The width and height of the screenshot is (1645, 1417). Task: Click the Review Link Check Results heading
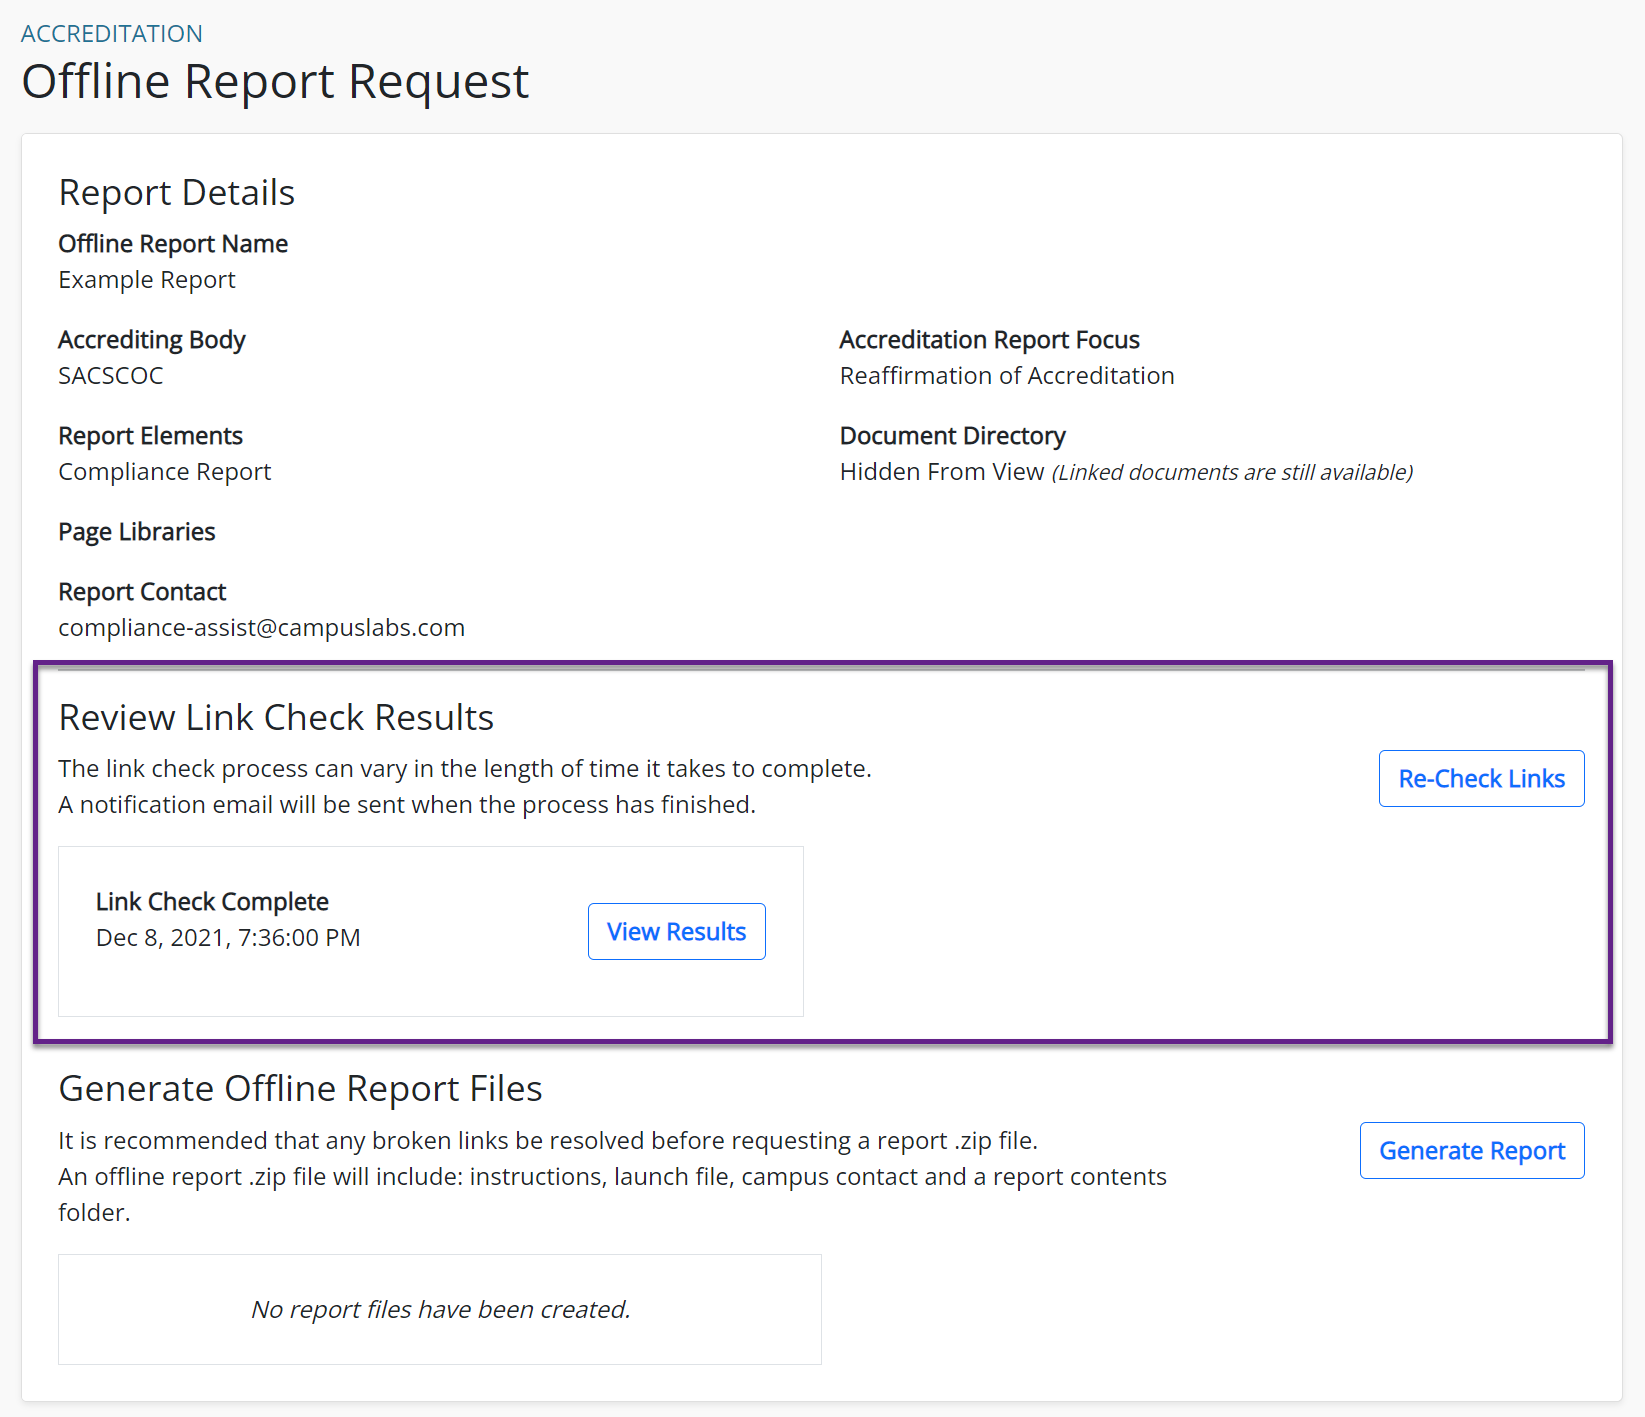pos(276,718)
